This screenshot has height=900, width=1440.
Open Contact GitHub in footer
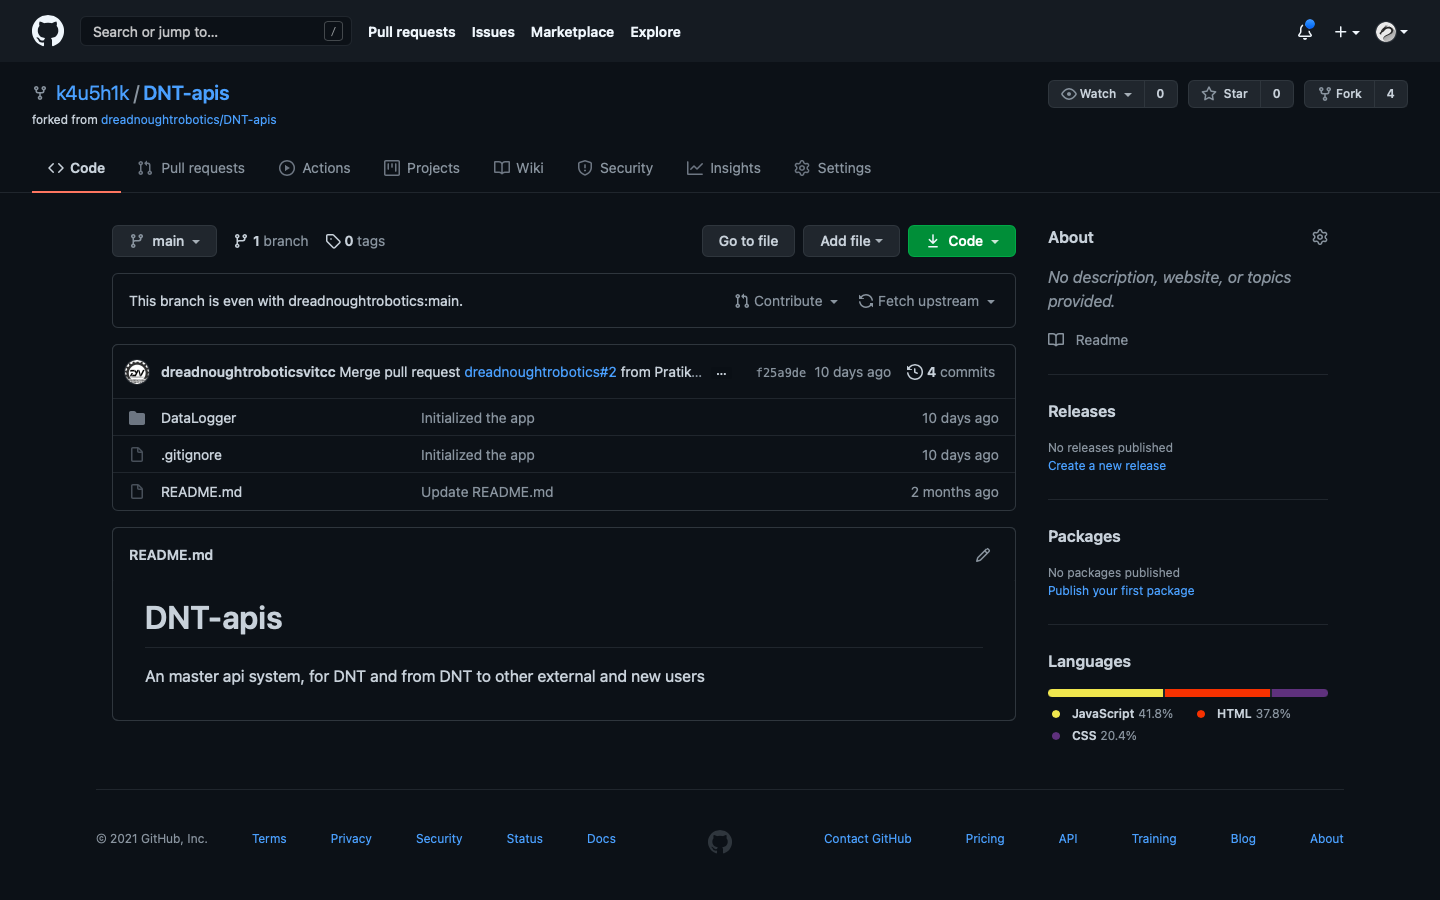click(x=868, y=839)
